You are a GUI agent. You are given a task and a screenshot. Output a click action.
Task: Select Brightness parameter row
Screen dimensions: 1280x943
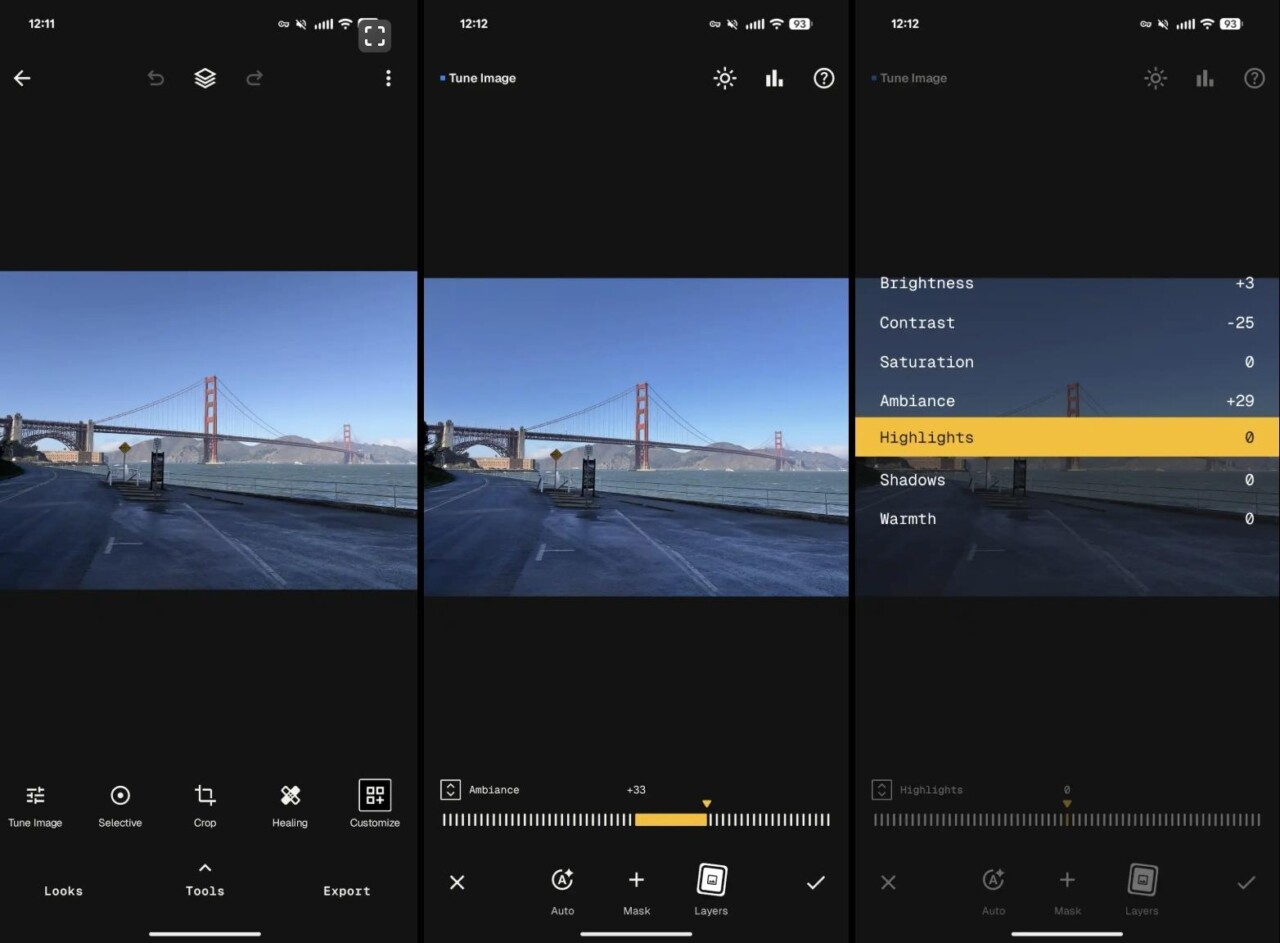click(1067, 283)
